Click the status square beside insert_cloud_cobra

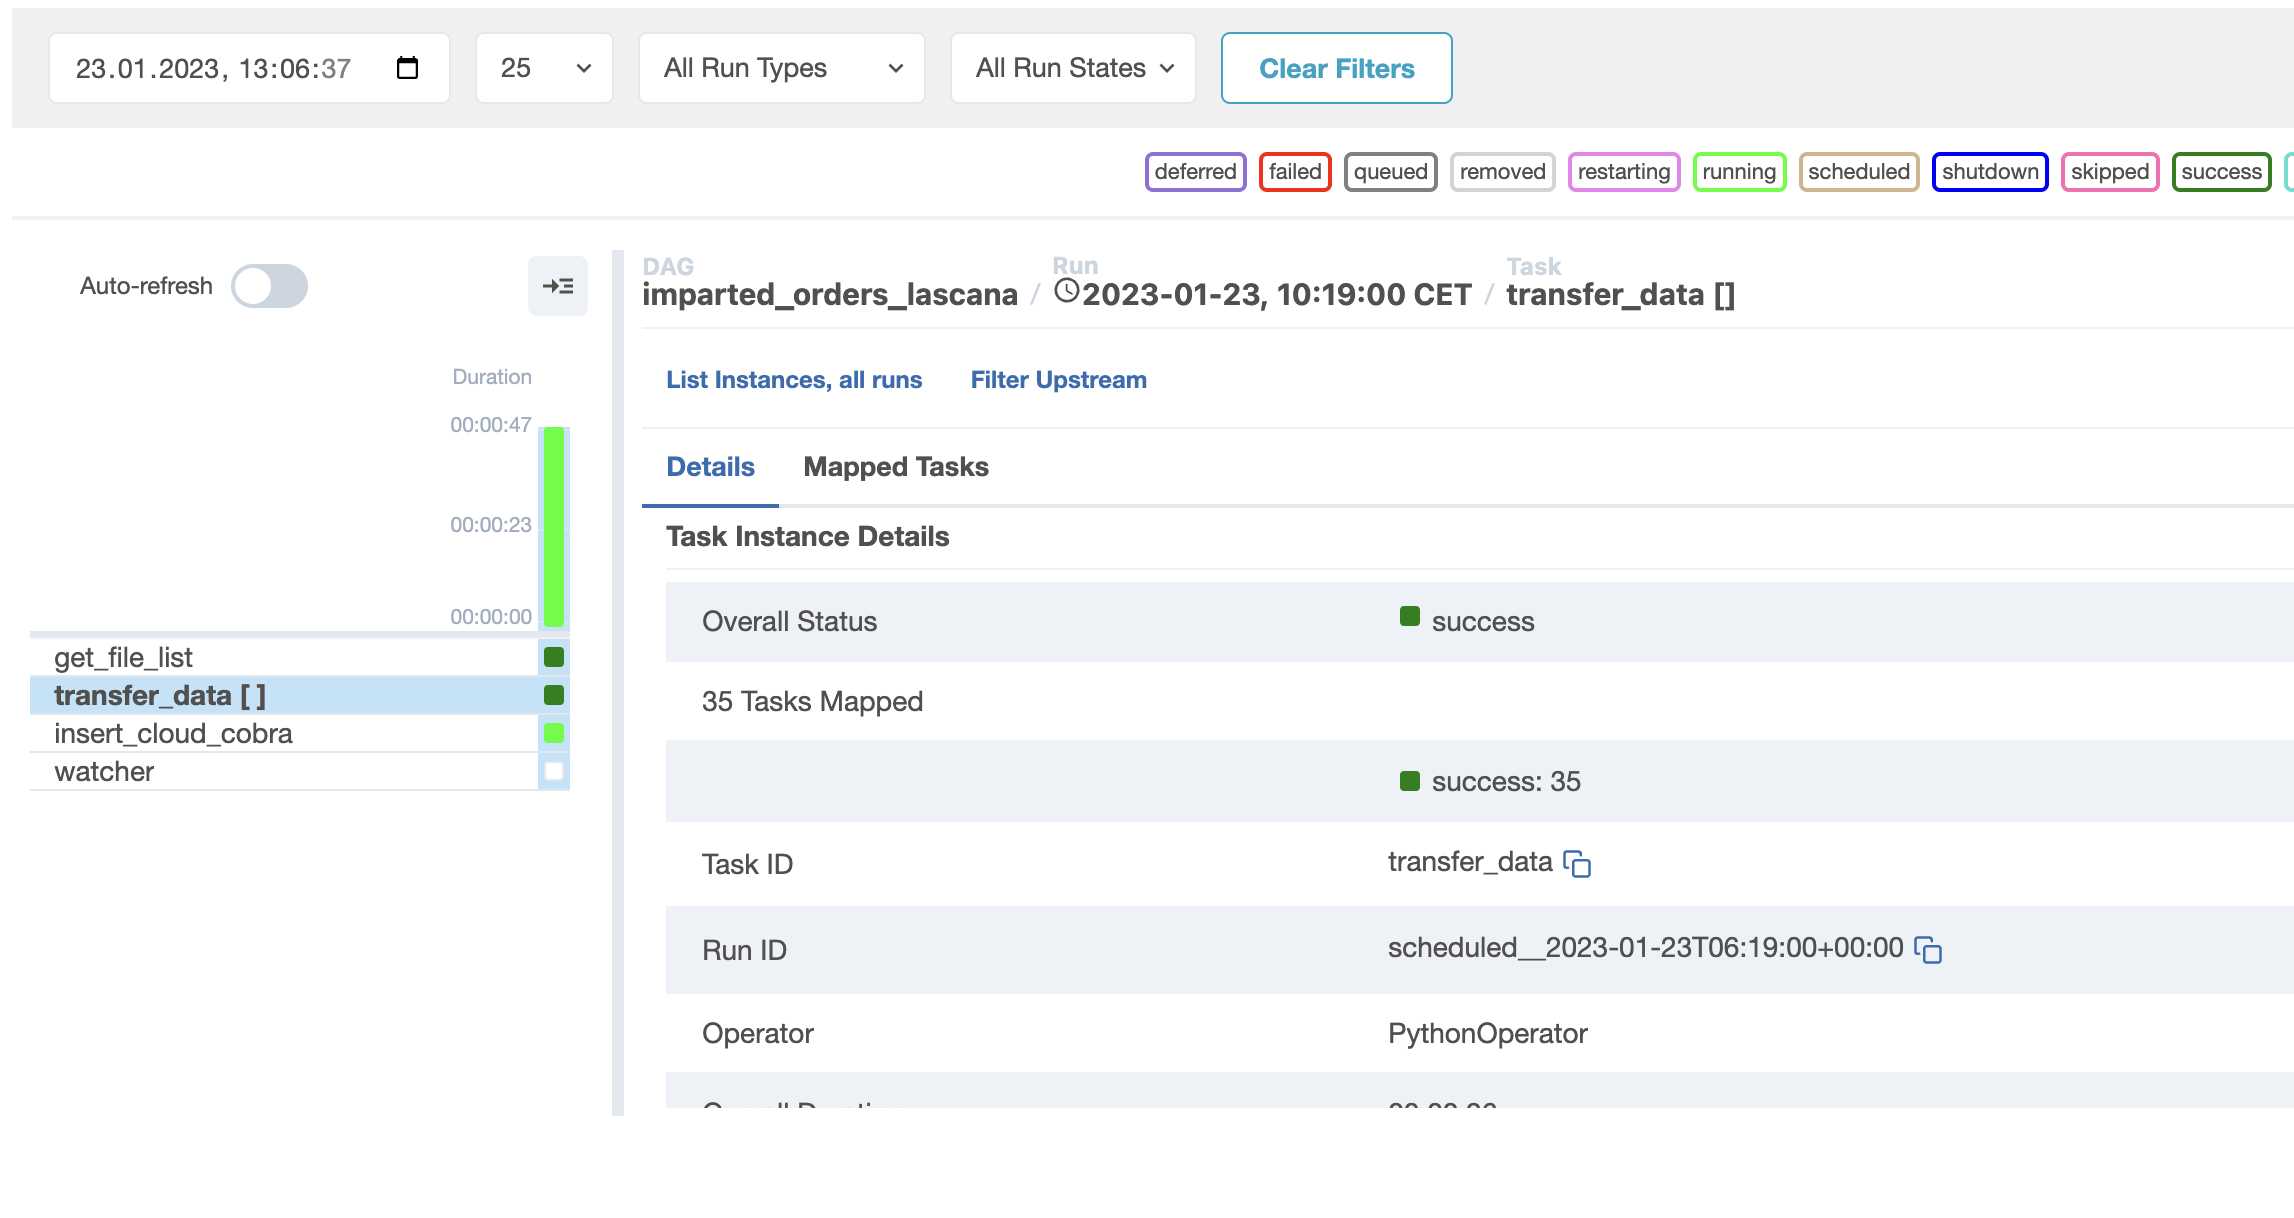pos(553,733)
